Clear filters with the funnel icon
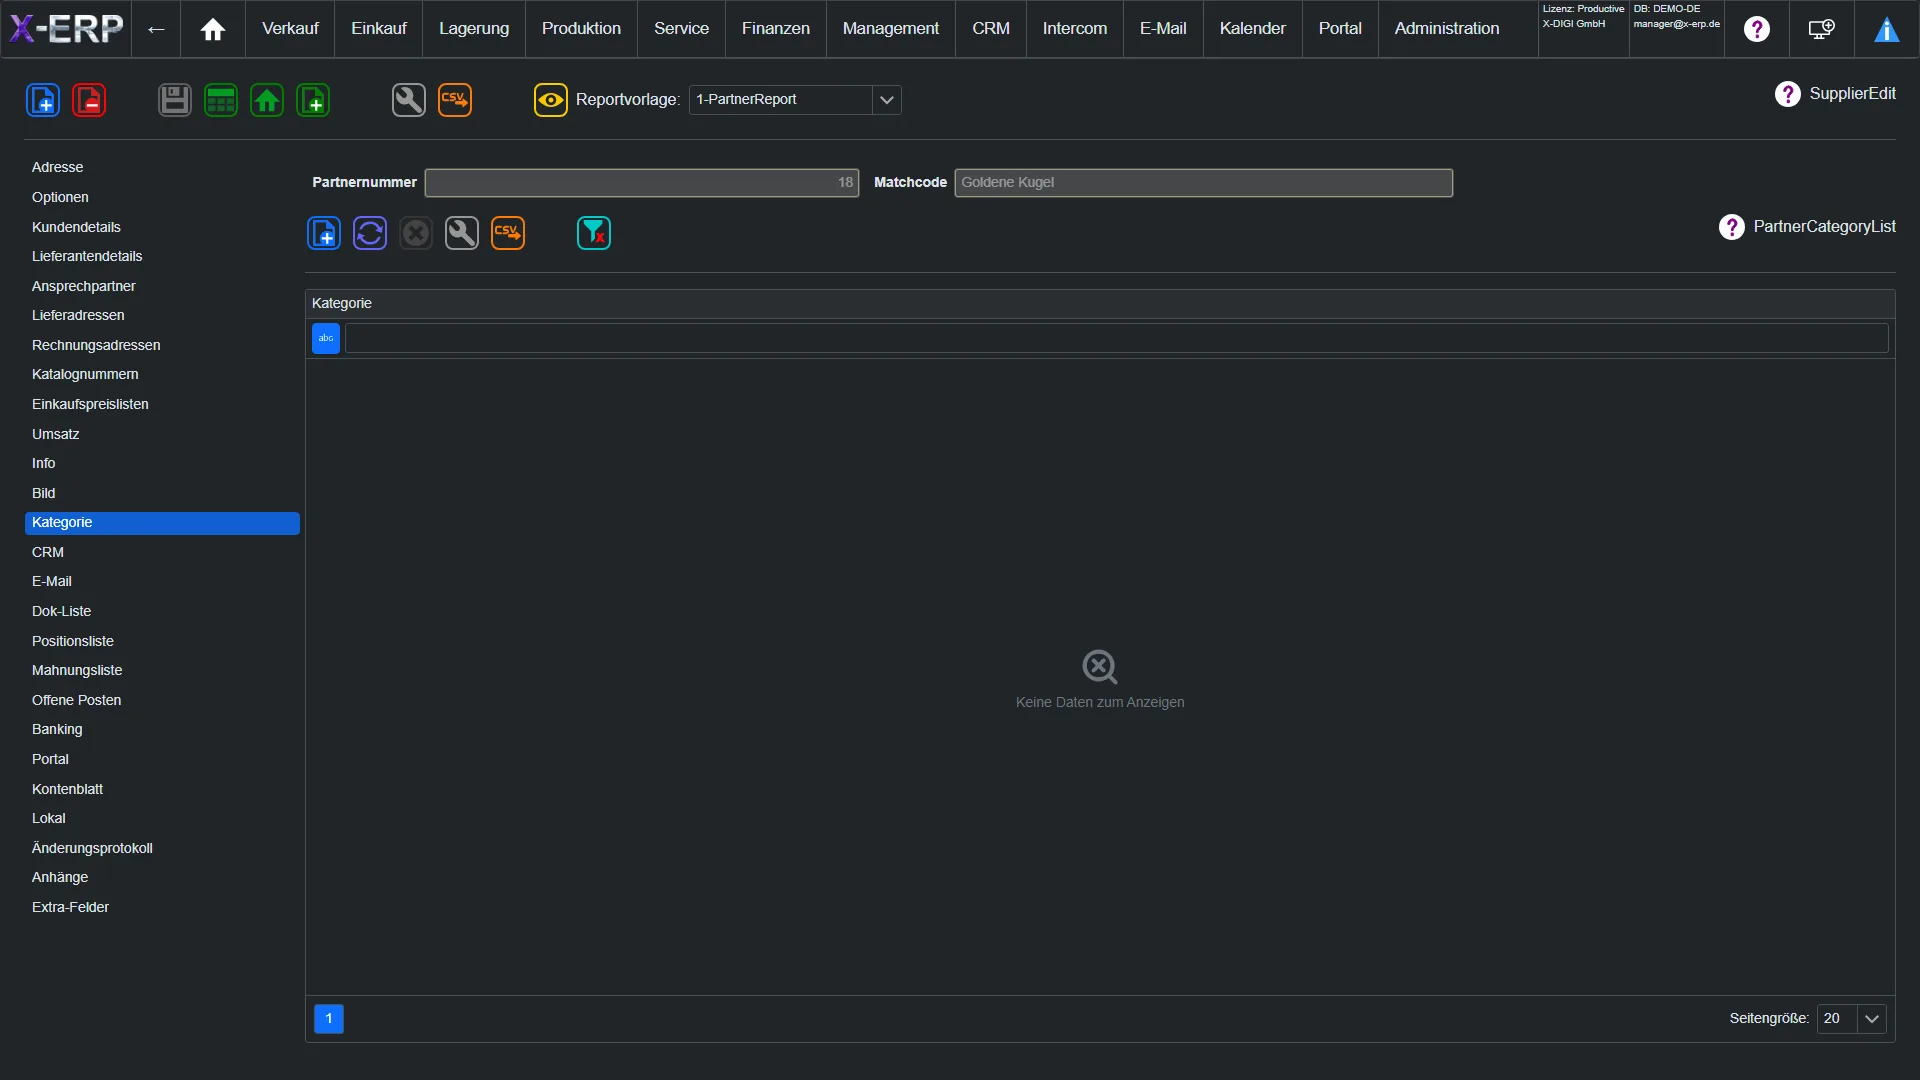1920x1080 pixels. (594, 233)
